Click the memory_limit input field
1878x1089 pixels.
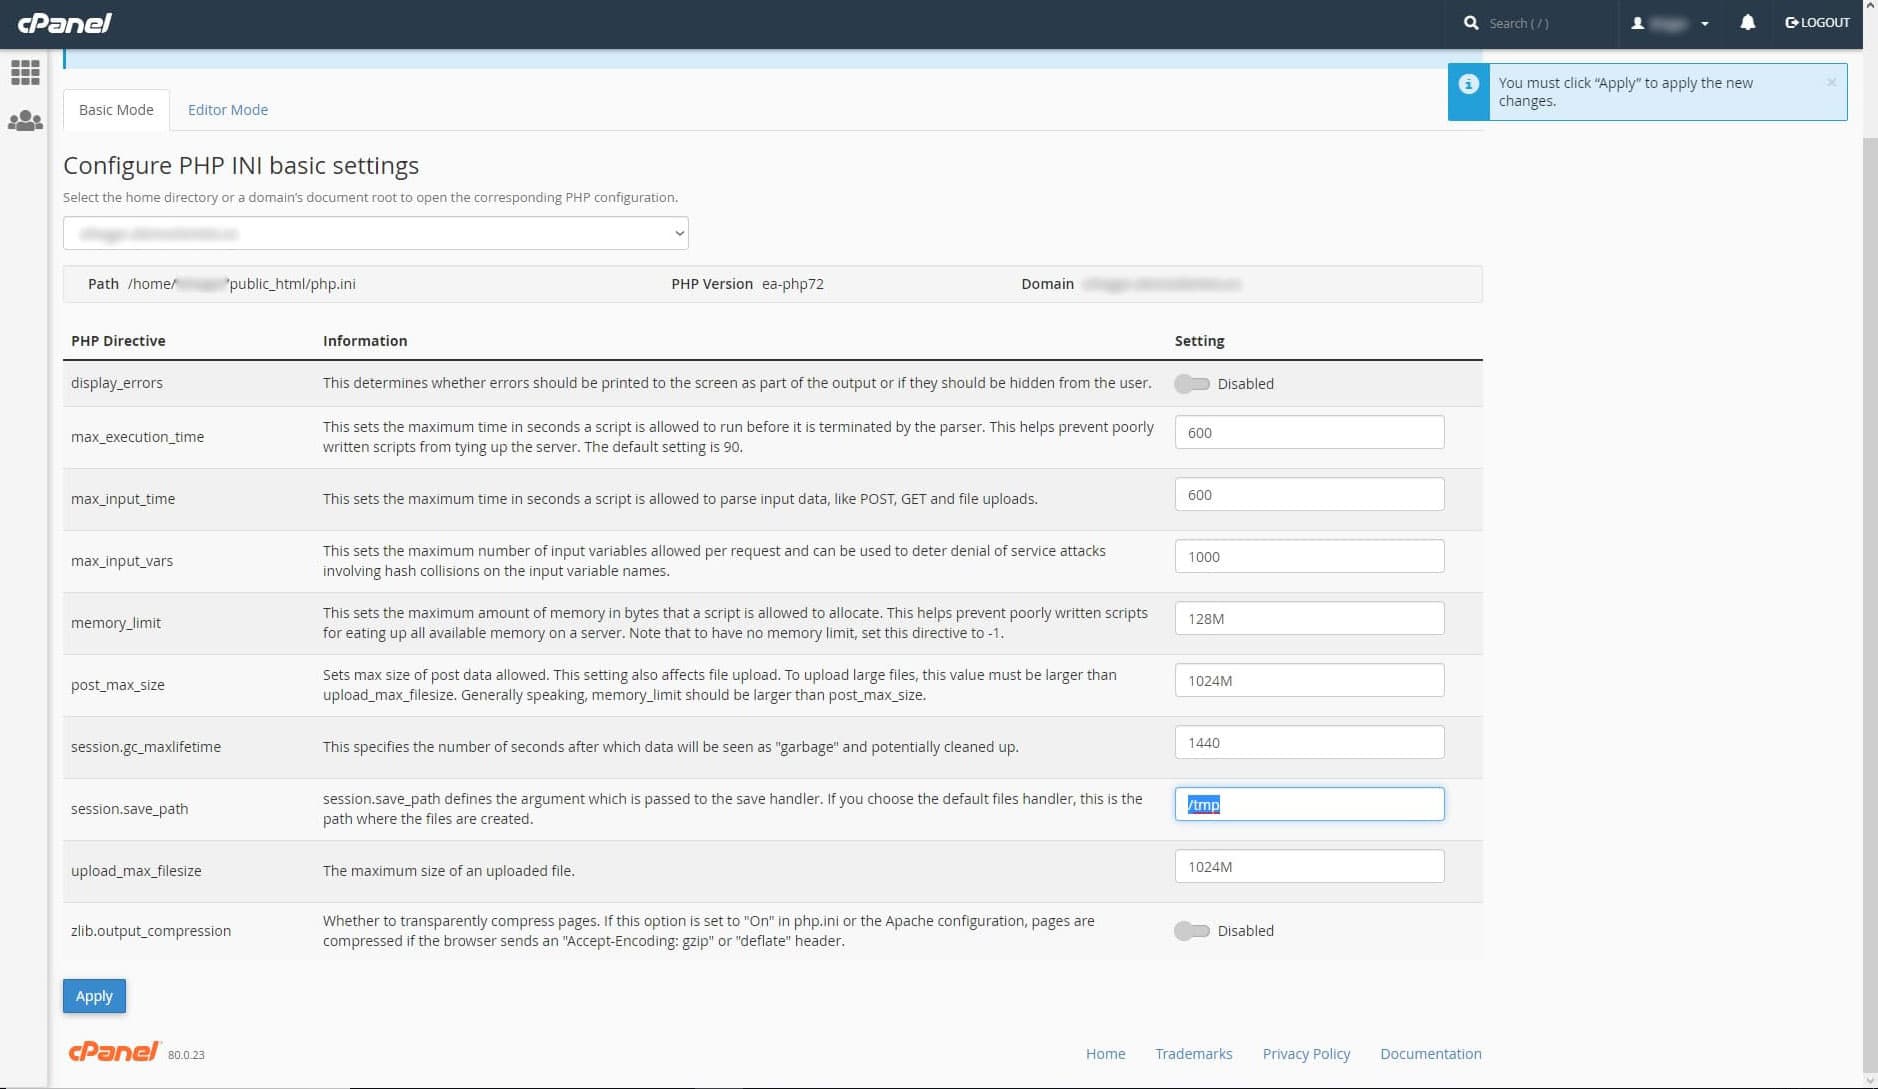[1308, 619]
